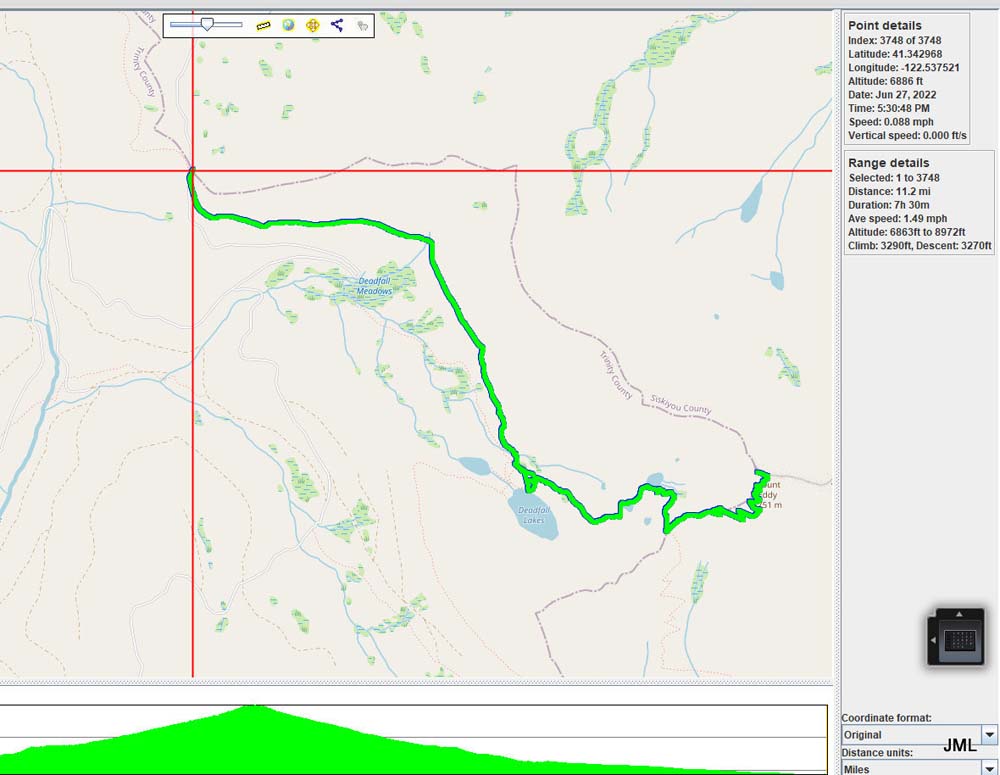
Task: Click the Siskiyou County map label
Action: click(x=680, y=403)
